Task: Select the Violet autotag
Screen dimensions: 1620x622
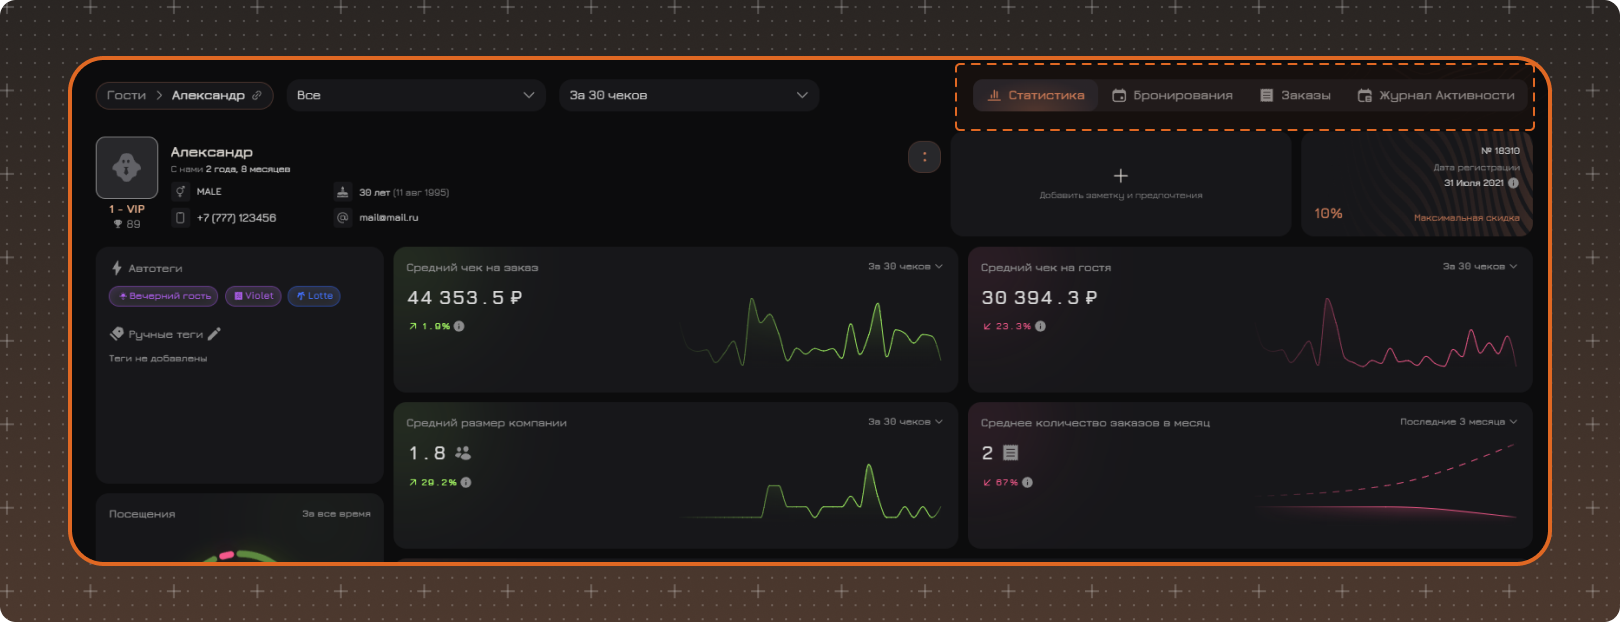Action: click(x=253, y=296)
